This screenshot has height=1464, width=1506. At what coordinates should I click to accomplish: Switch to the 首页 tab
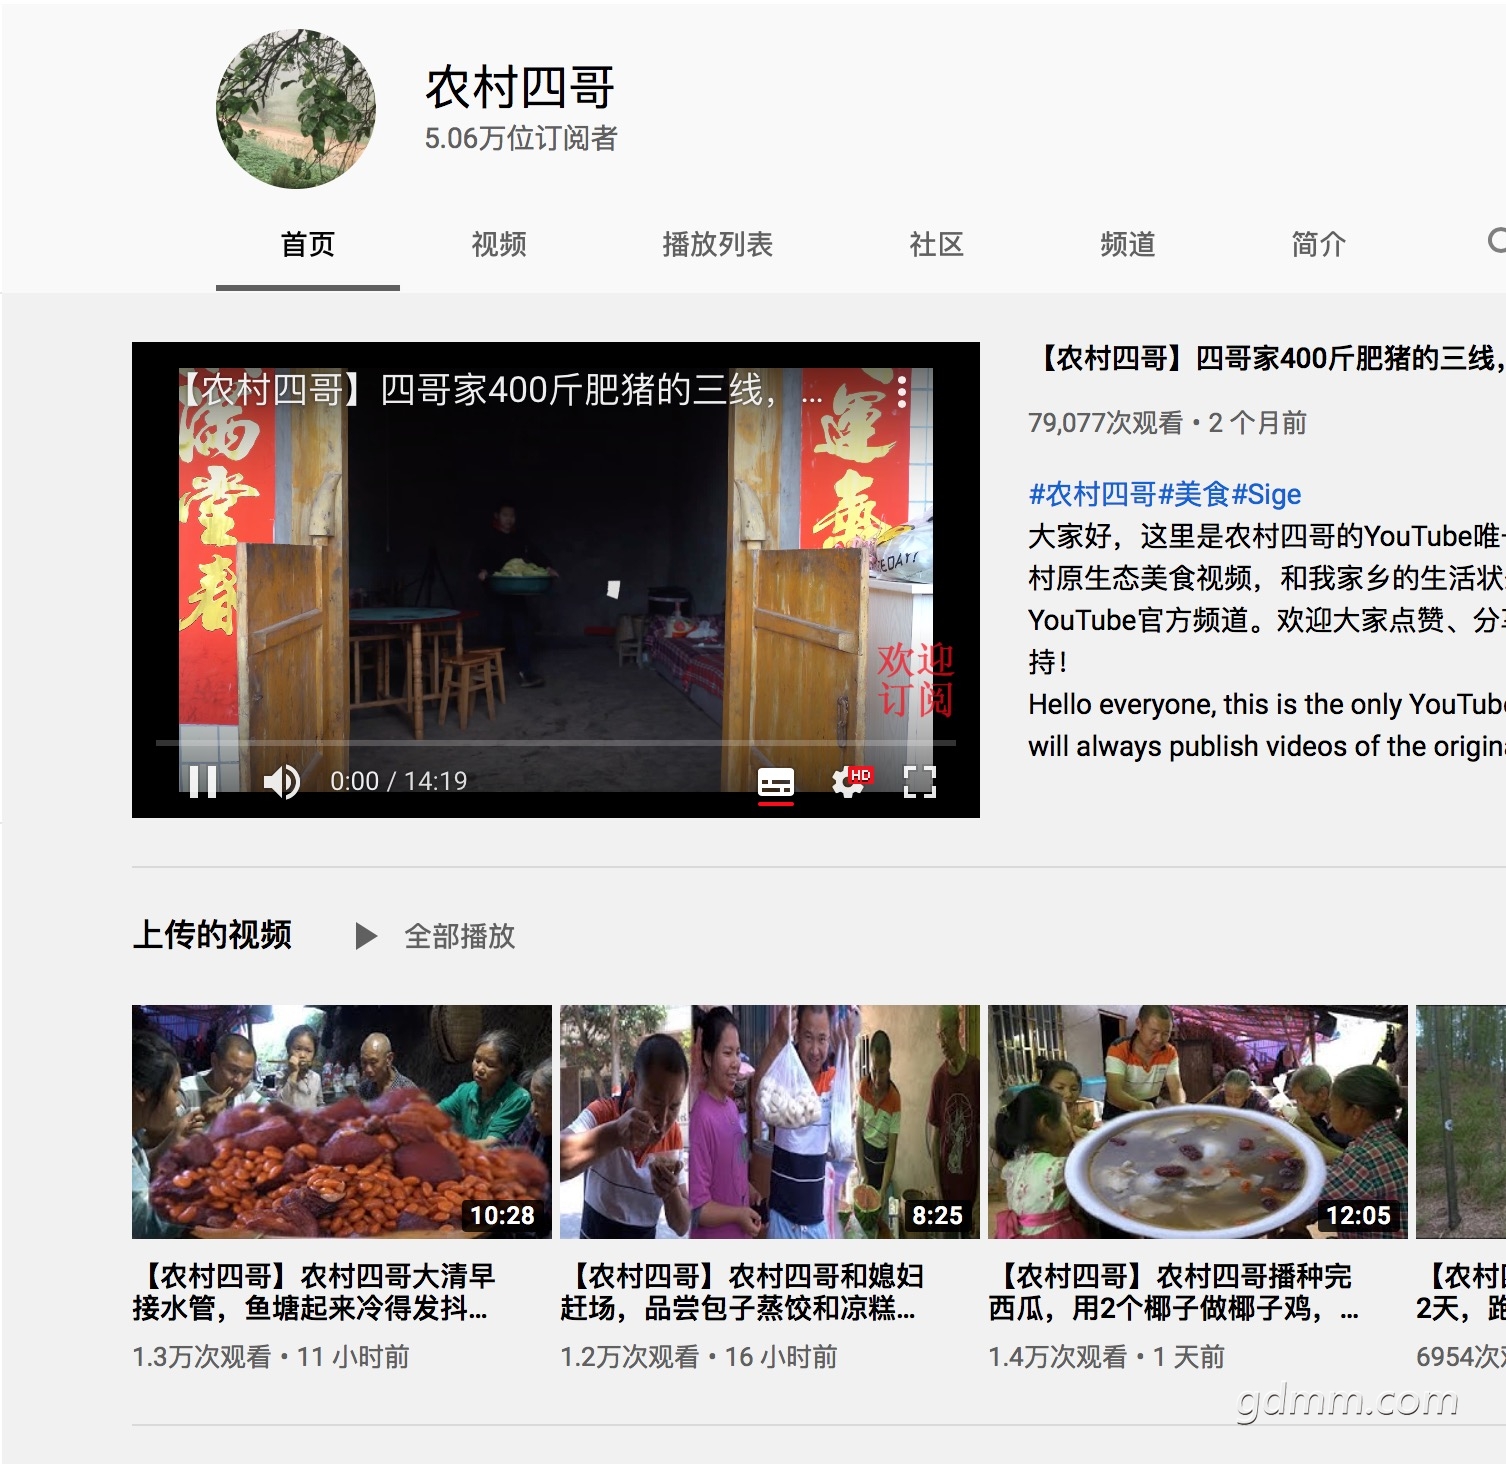tap(308, 244)
